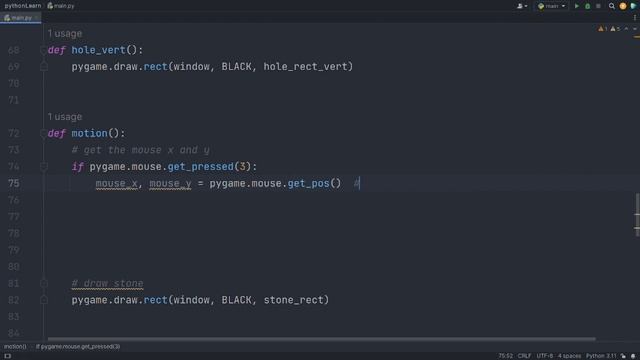This screenshot has height=360, width=640.
Task: Click the hole_vert function name
Action: (x=98, y=50)
